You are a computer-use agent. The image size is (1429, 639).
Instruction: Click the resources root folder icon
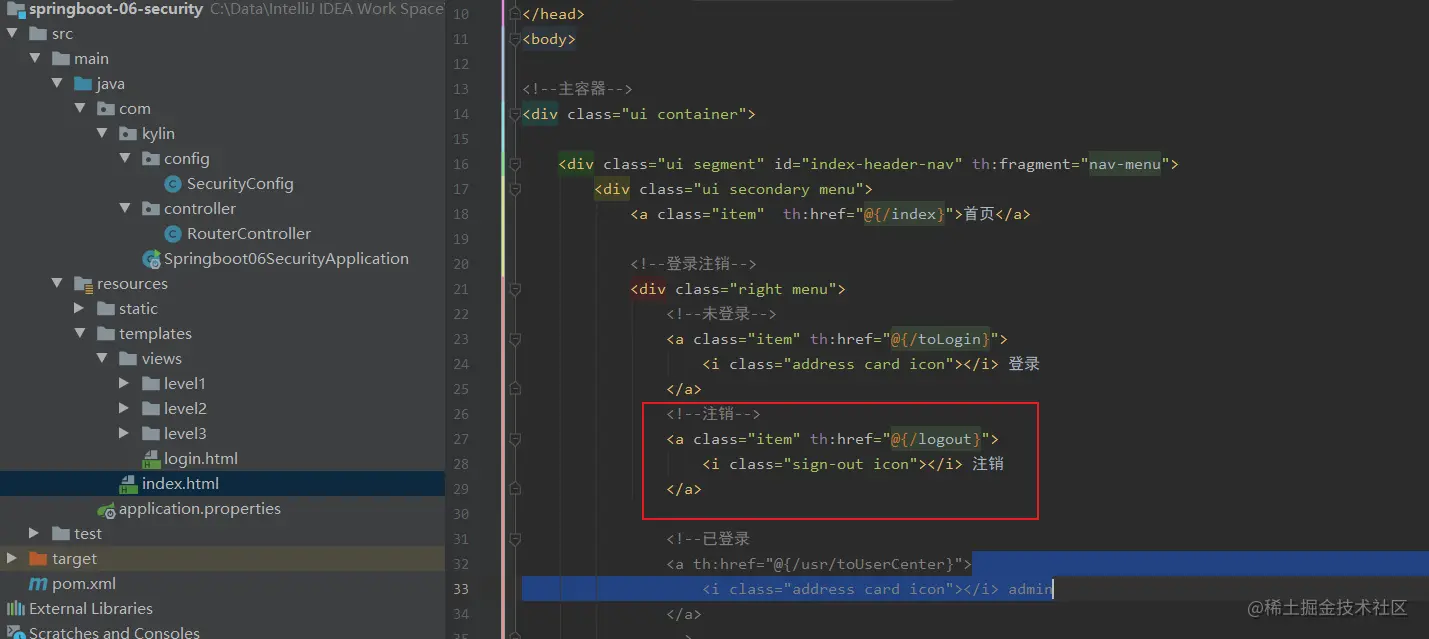tap(83, 284)
